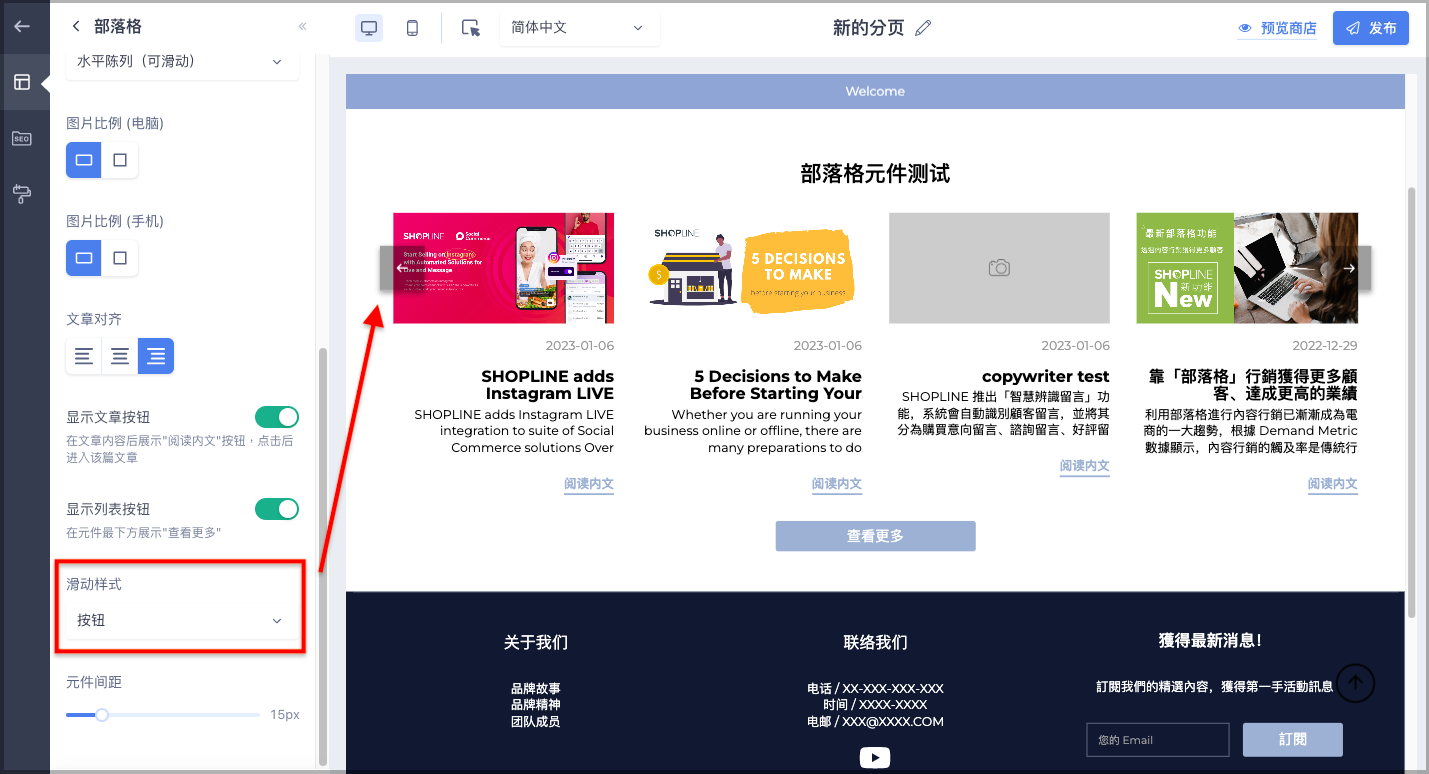Edit the page title with pencil icon

click(923, 28)
